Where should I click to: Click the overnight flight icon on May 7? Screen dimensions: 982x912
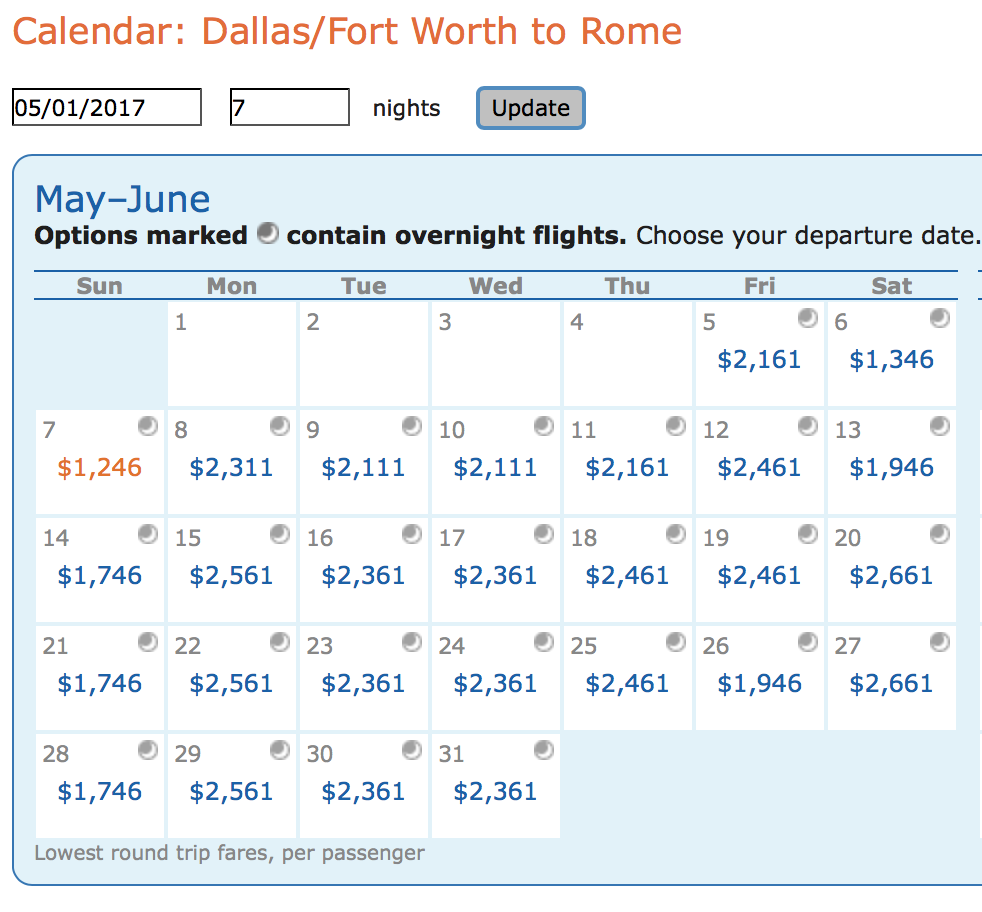(148, 425)
